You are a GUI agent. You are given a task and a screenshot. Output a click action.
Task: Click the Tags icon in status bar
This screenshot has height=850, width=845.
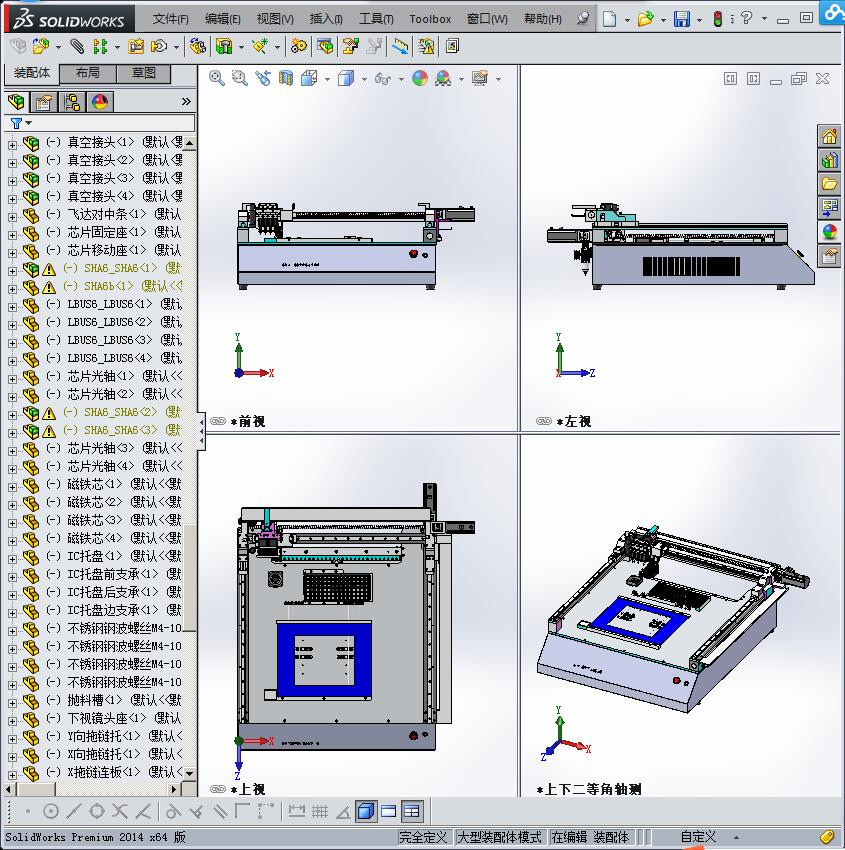pyautogui.click(x=827, y=837)
